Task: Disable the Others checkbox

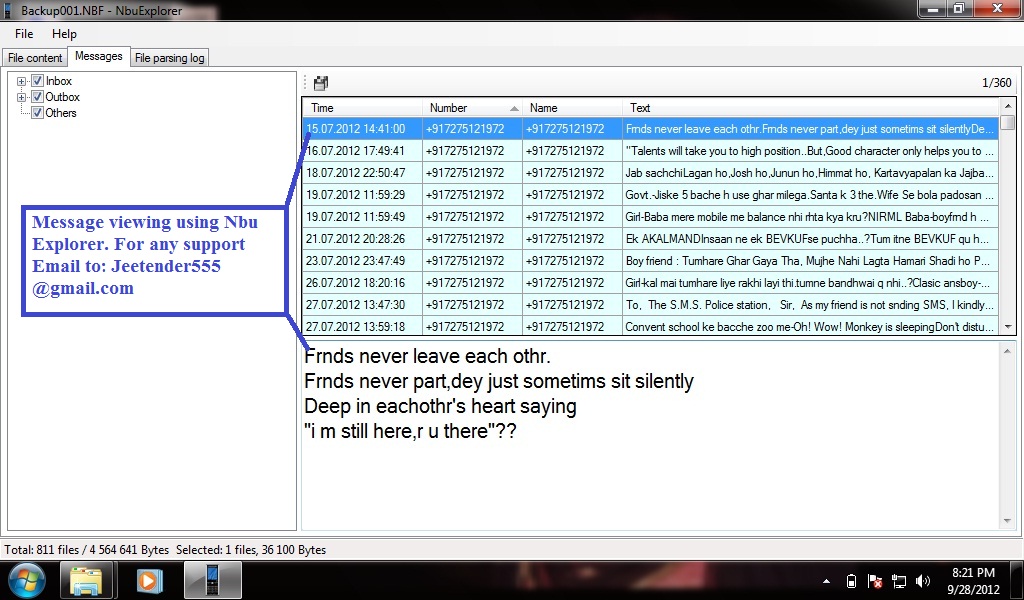Action: [x=38, y=112]
